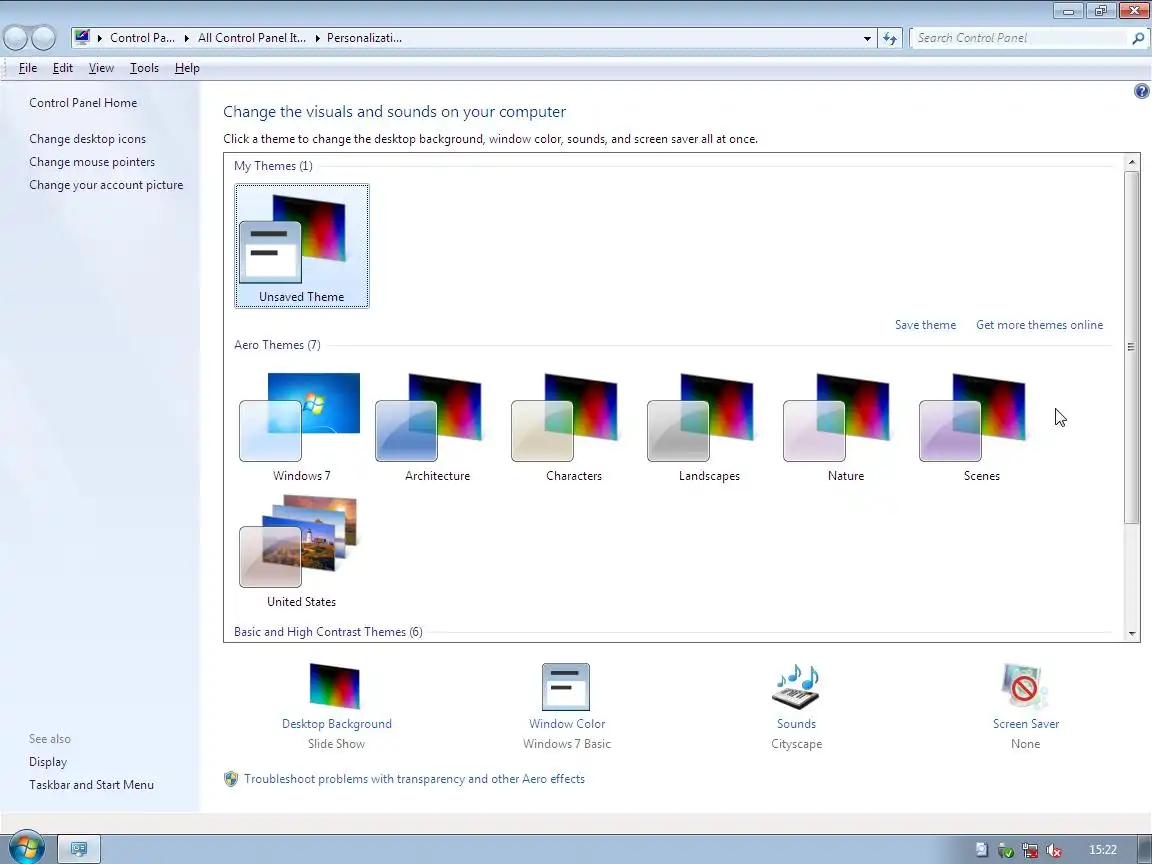Click the theme list scroll up arrow
Viewport: 1152px width, 864px height.
click(1131, 162)
